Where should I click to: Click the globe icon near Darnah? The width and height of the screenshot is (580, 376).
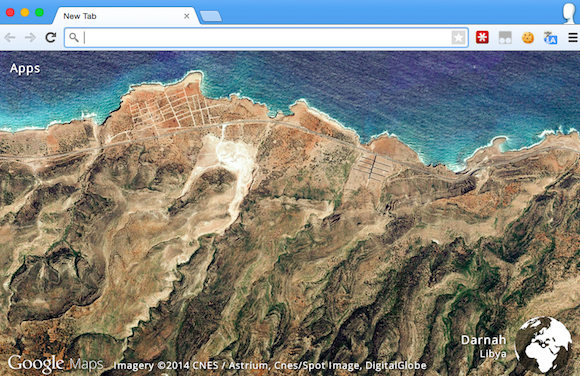click(543, 344)
